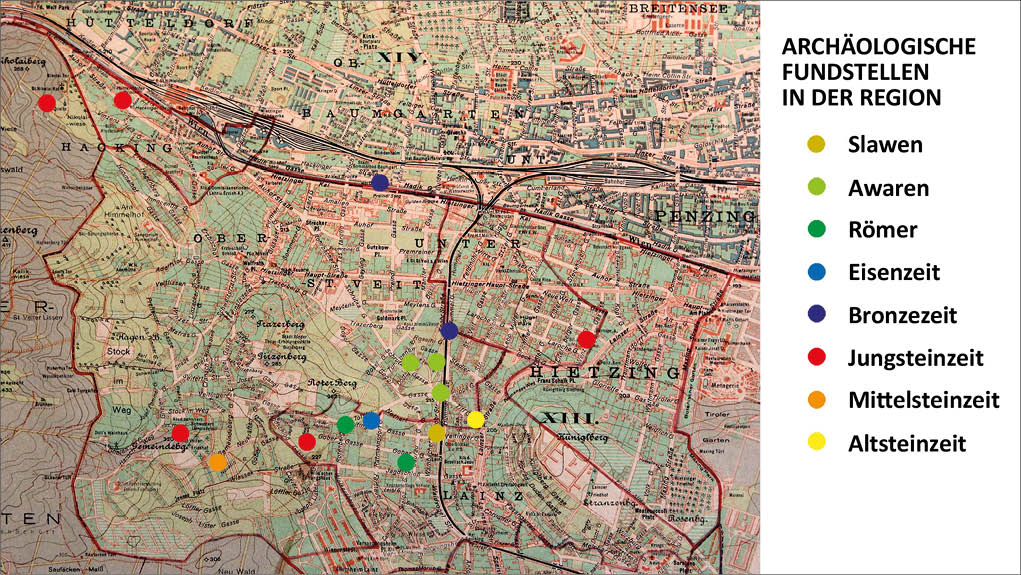Click the green Römer marker above LAINZ
1021x575 pixels.
(x=406, y=462)
